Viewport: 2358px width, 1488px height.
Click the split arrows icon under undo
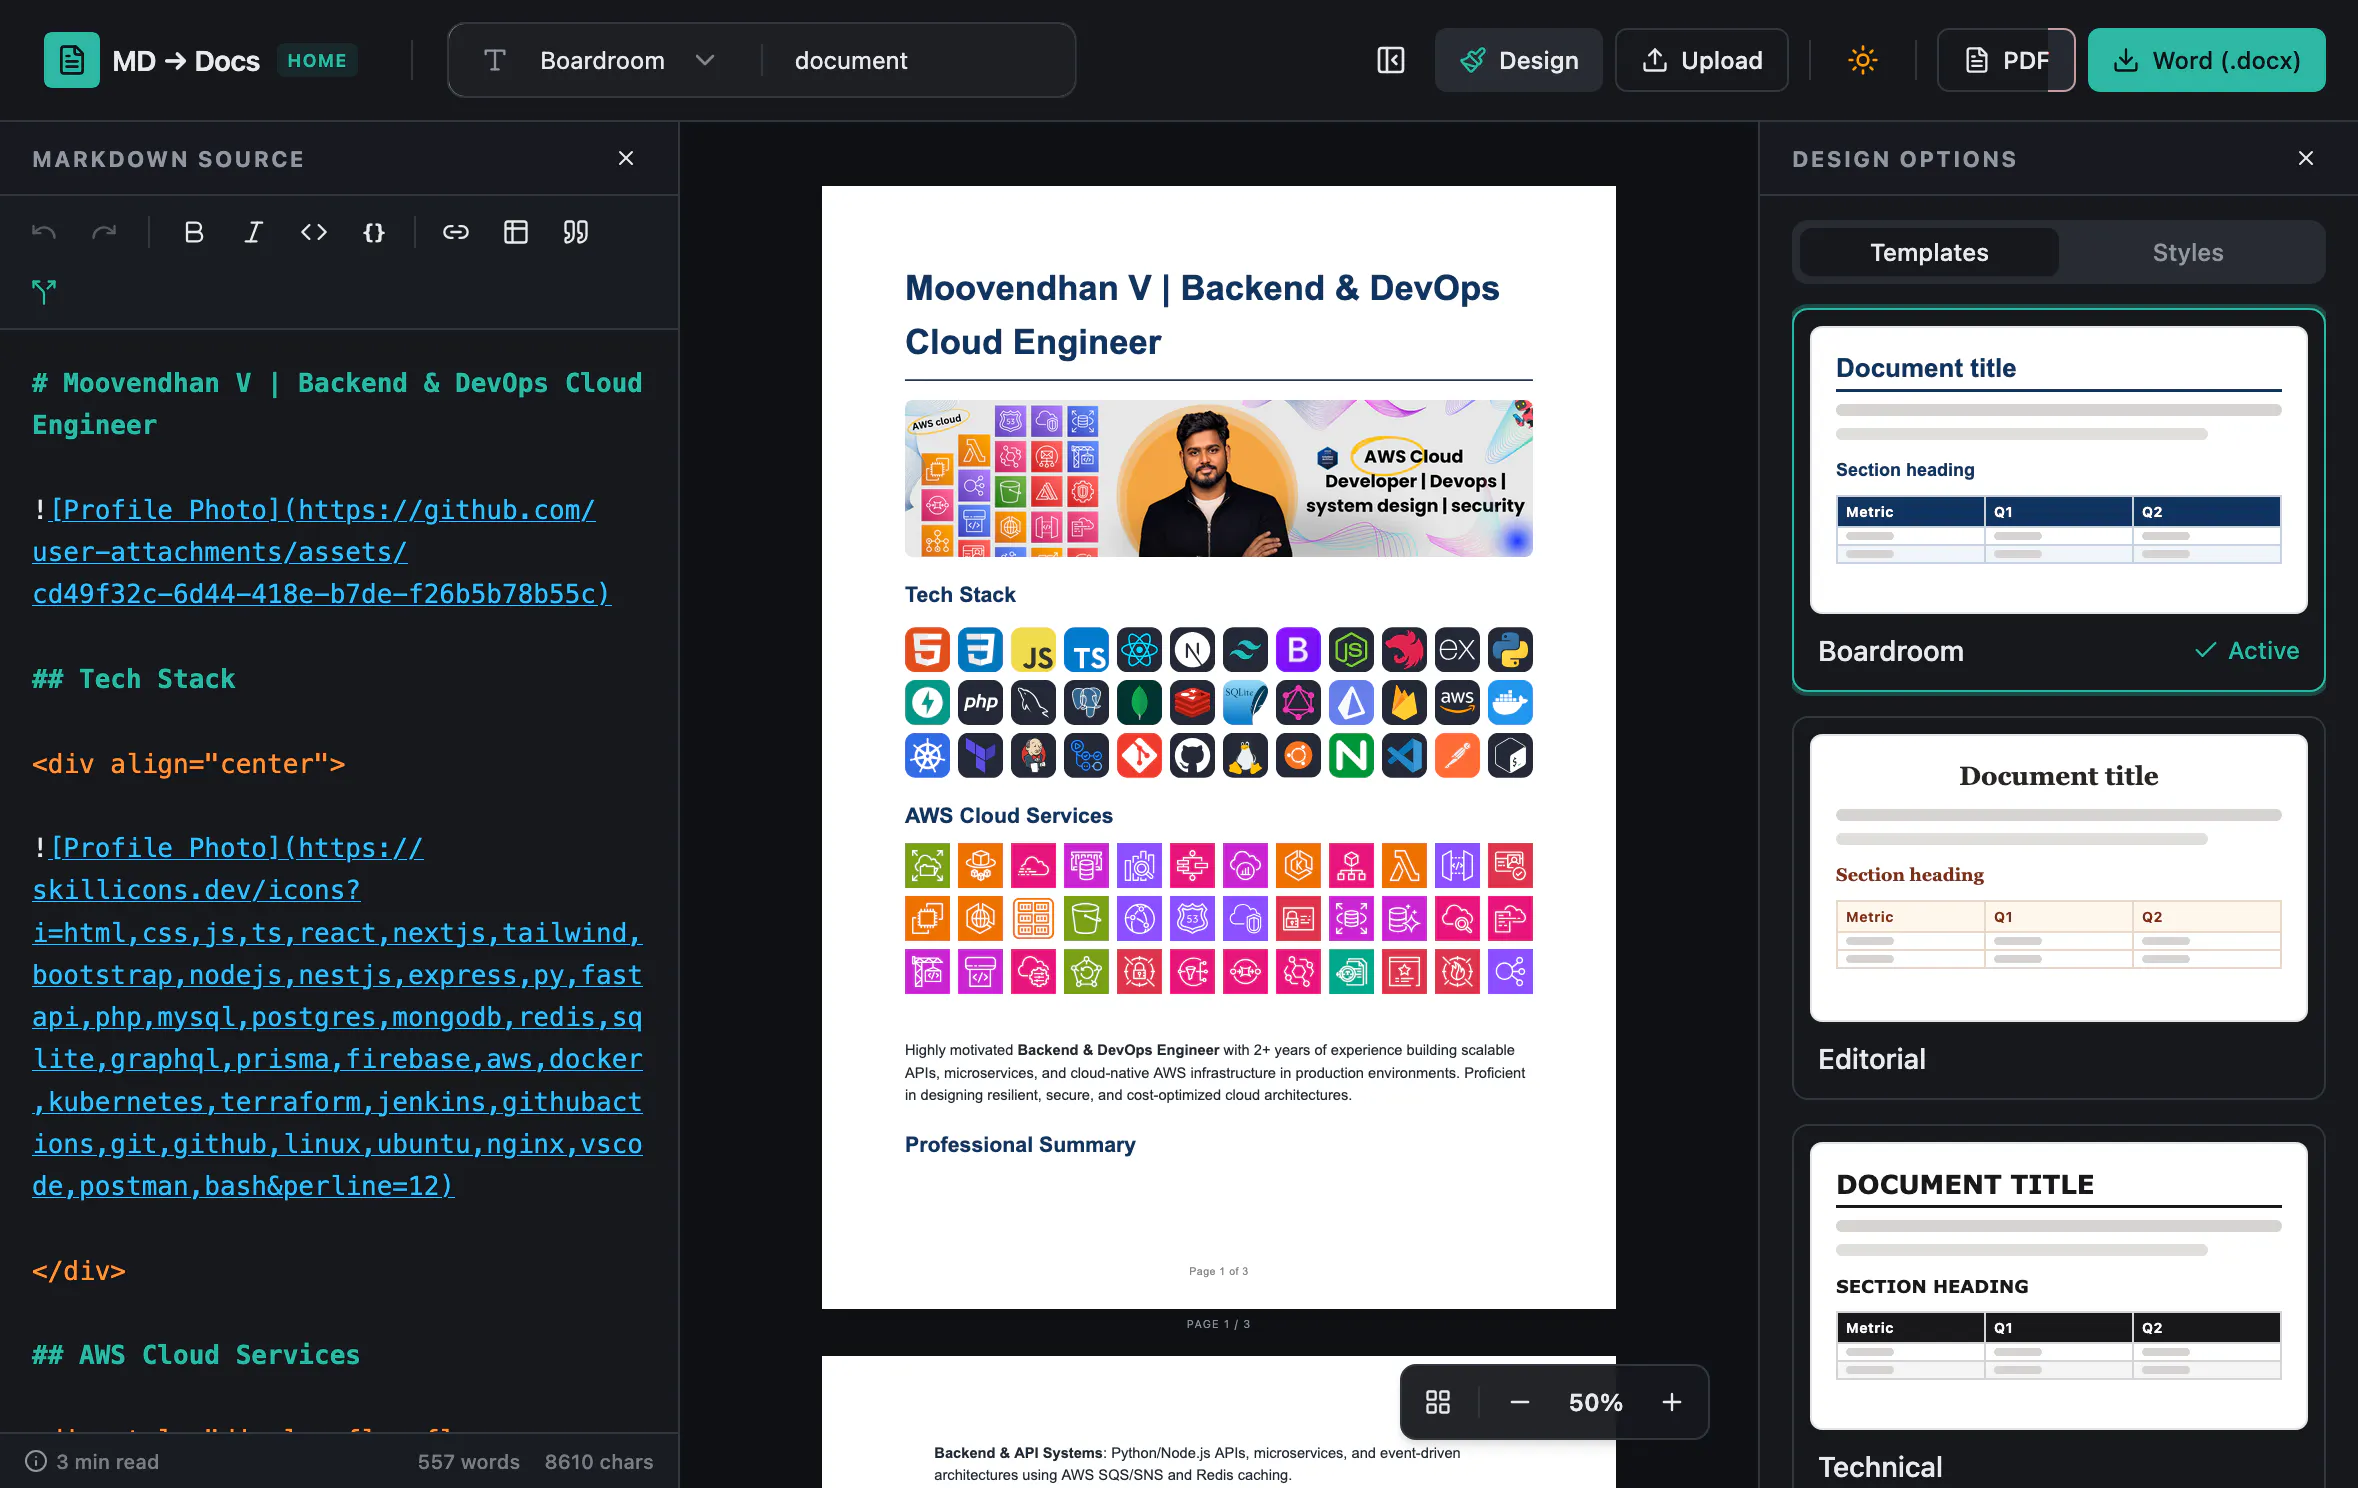pyautogui.click(x=44, y=291)
